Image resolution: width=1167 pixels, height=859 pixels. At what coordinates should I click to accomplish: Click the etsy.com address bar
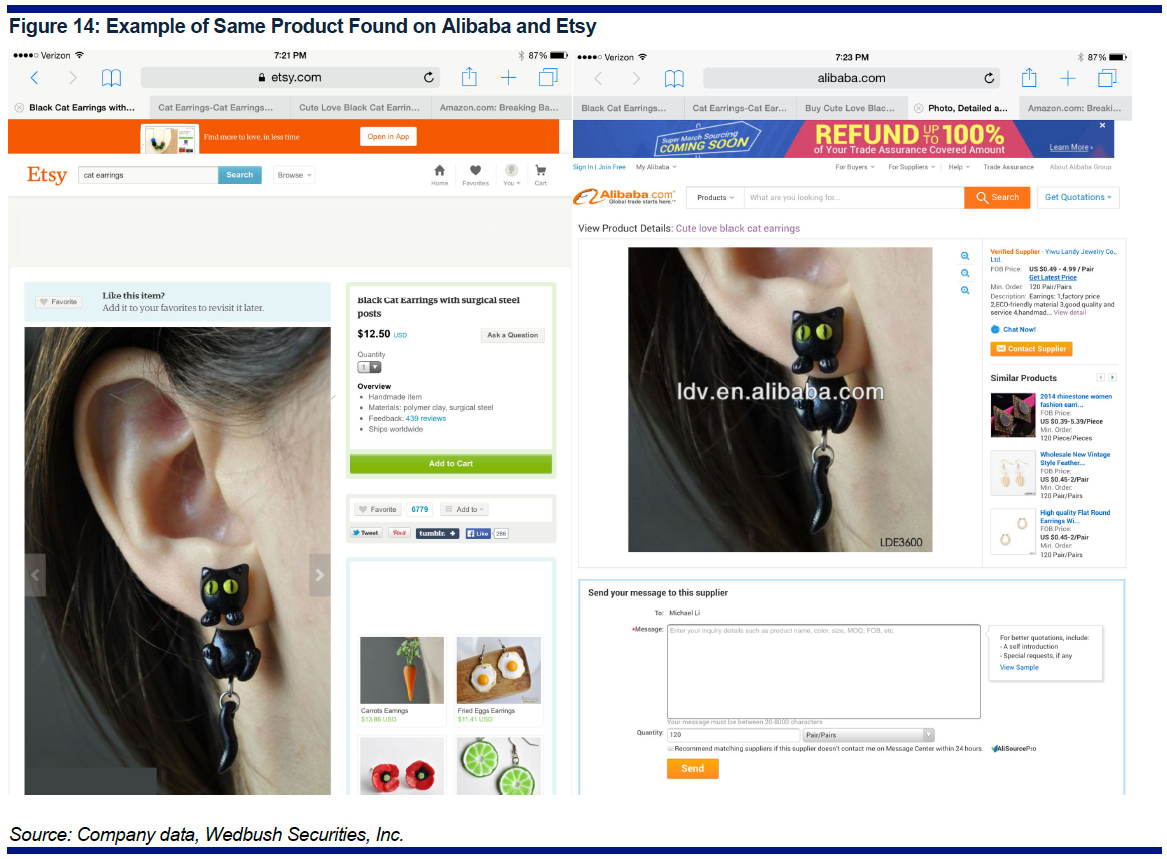point(290,77)
